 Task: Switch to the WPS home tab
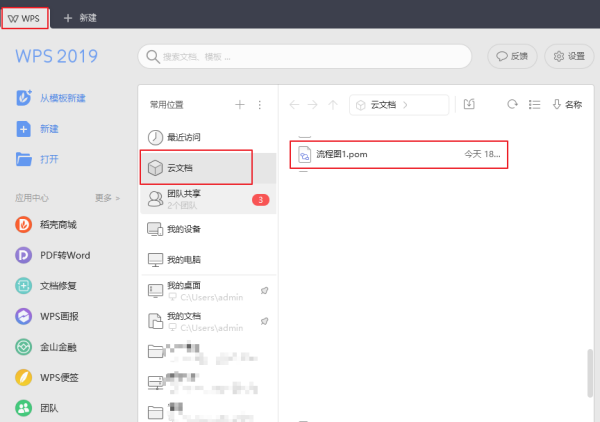coord(24,18)
